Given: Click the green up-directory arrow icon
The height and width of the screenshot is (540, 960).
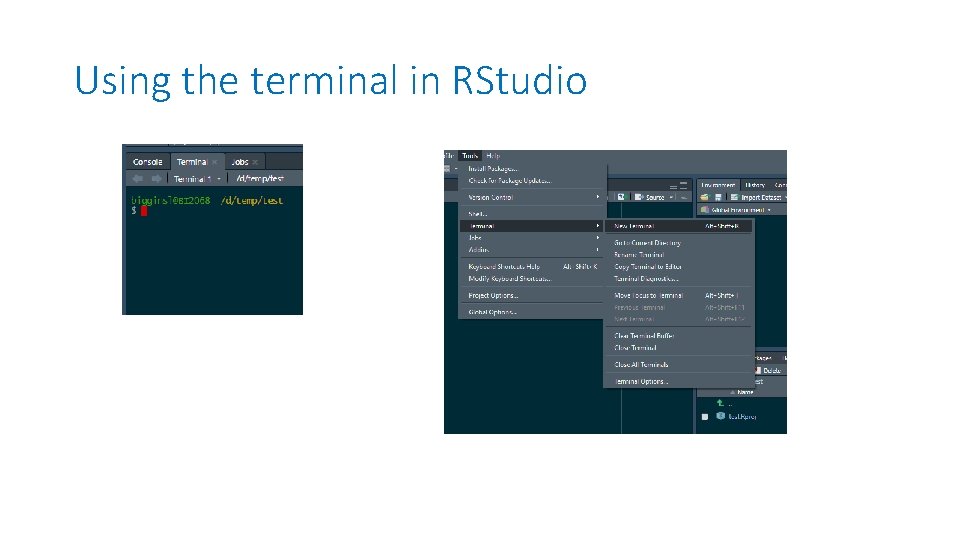Looking at the screenshot, I should point(721,403).
